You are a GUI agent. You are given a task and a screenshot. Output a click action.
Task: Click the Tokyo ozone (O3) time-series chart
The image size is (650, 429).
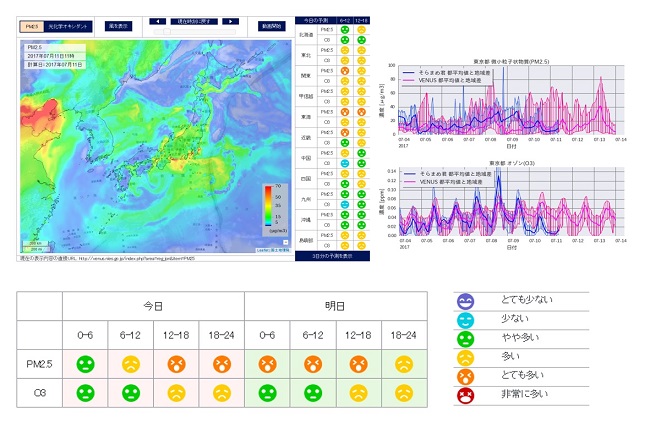point(502,205)
